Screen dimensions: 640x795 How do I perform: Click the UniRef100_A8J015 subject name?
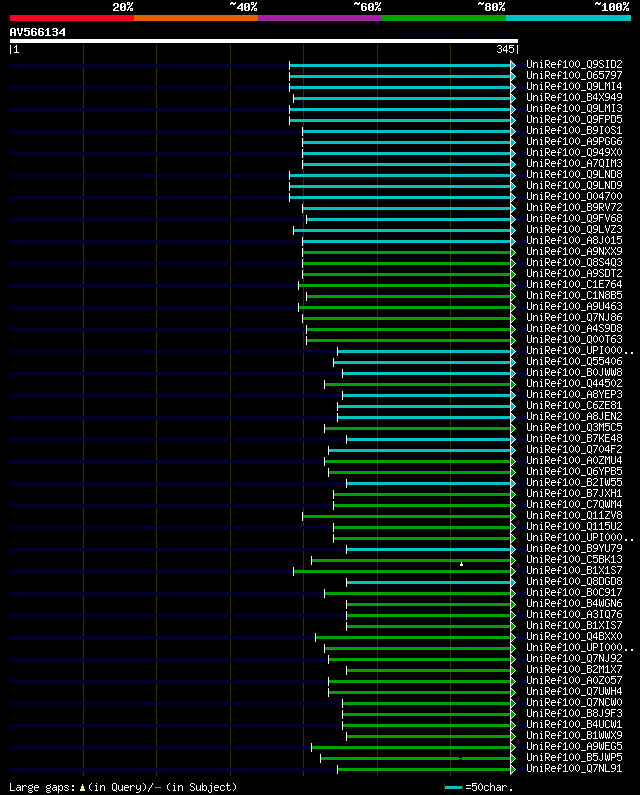(x=574, y=240)
